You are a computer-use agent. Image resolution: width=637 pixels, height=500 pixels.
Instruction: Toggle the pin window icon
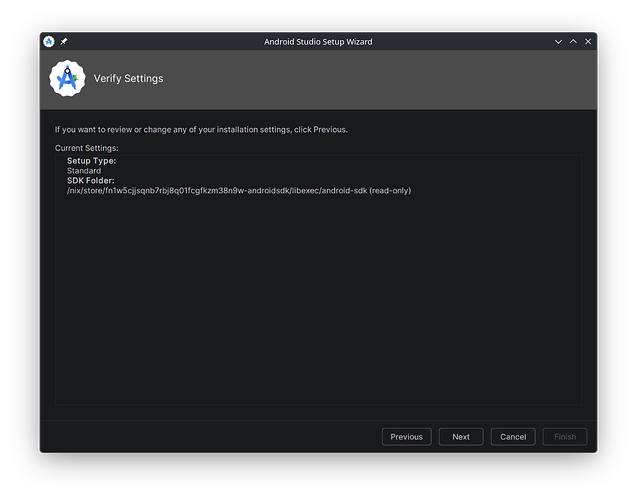(64, 41)
